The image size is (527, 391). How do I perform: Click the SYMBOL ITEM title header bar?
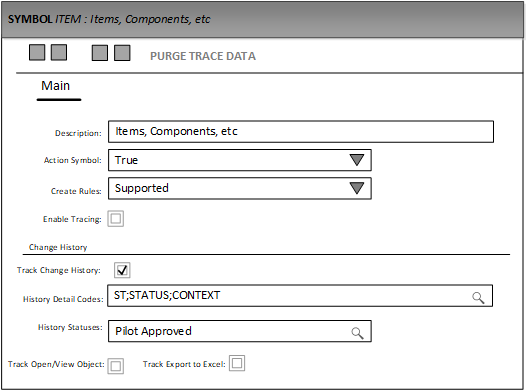262,19
